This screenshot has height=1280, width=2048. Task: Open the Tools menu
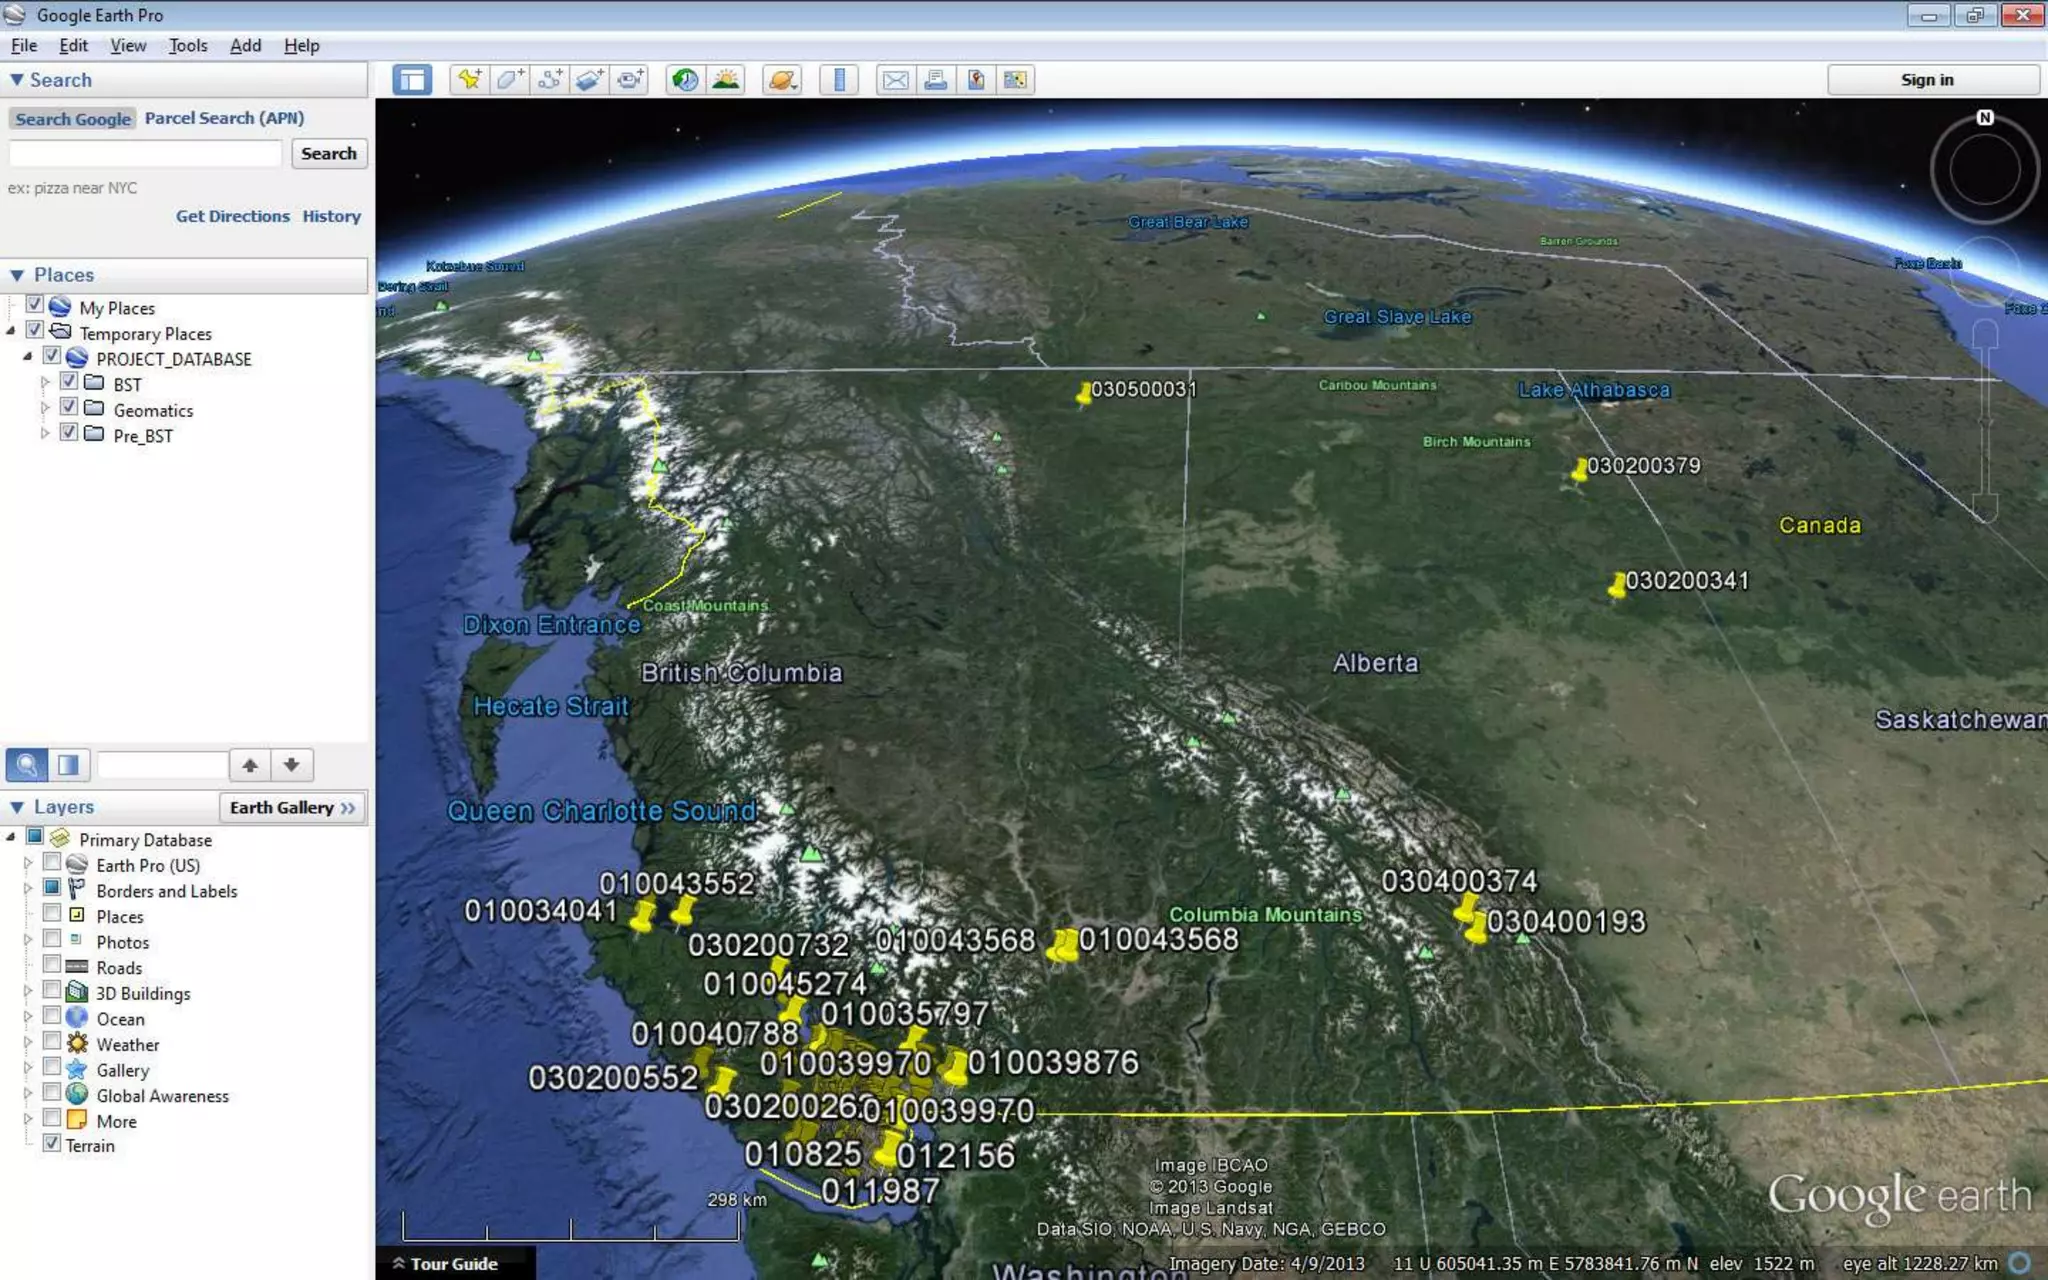[x=187, y=46]
